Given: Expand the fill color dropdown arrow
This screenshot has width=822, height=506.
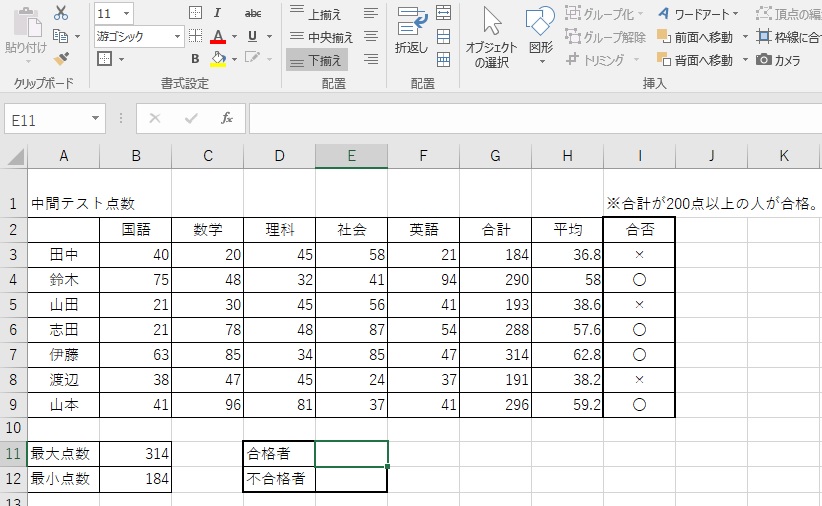Looking at the screenshot, I should click(x=234, y=59).
